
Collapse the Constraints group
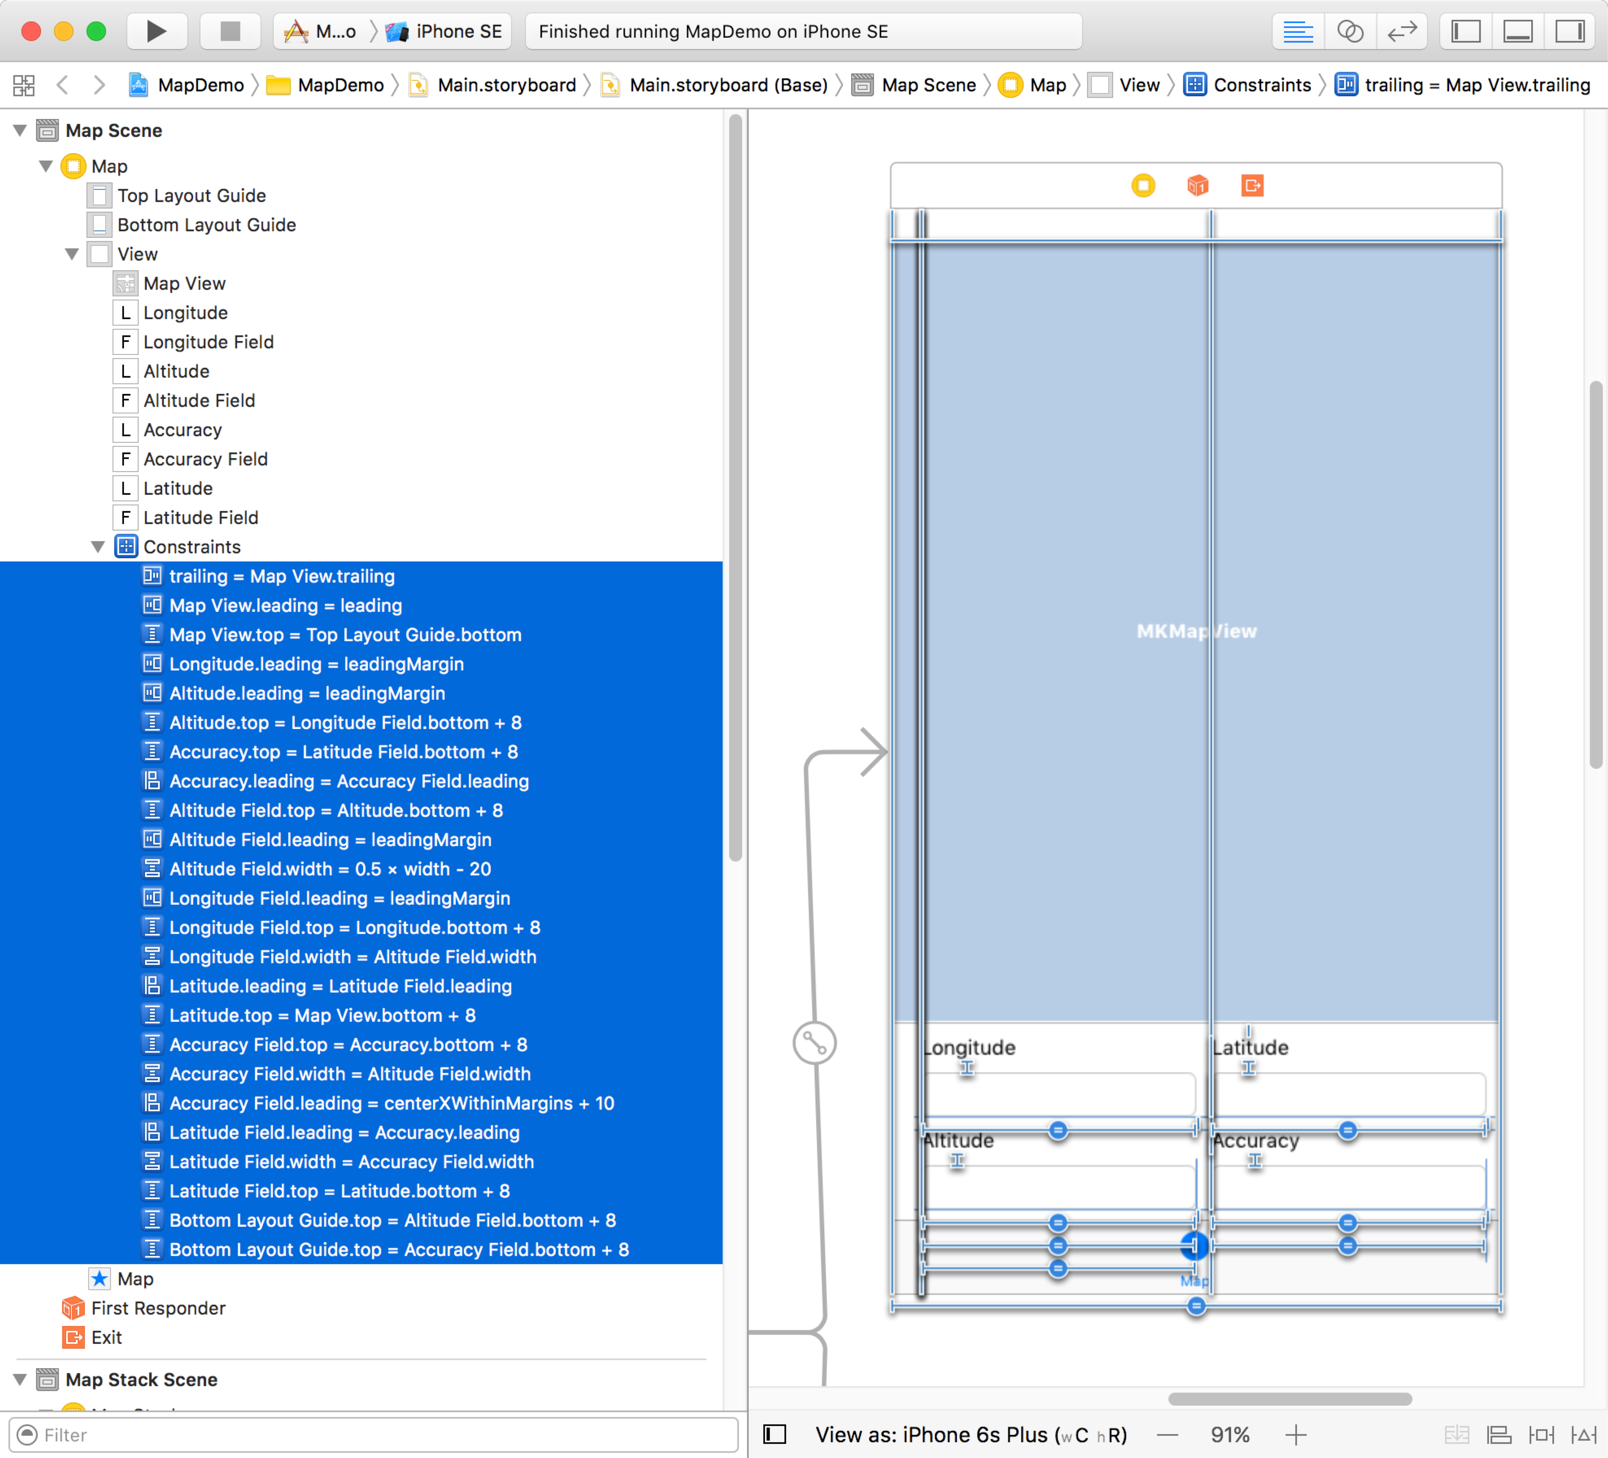click(x=98, y=547)
